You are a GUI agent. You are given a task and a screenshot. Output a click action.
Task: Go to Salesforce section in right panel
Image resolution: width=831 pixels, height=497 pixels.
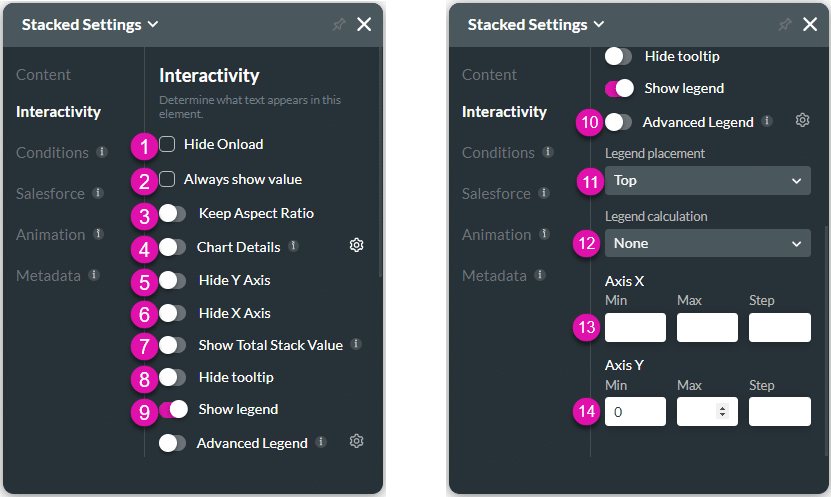click(496, 194)
